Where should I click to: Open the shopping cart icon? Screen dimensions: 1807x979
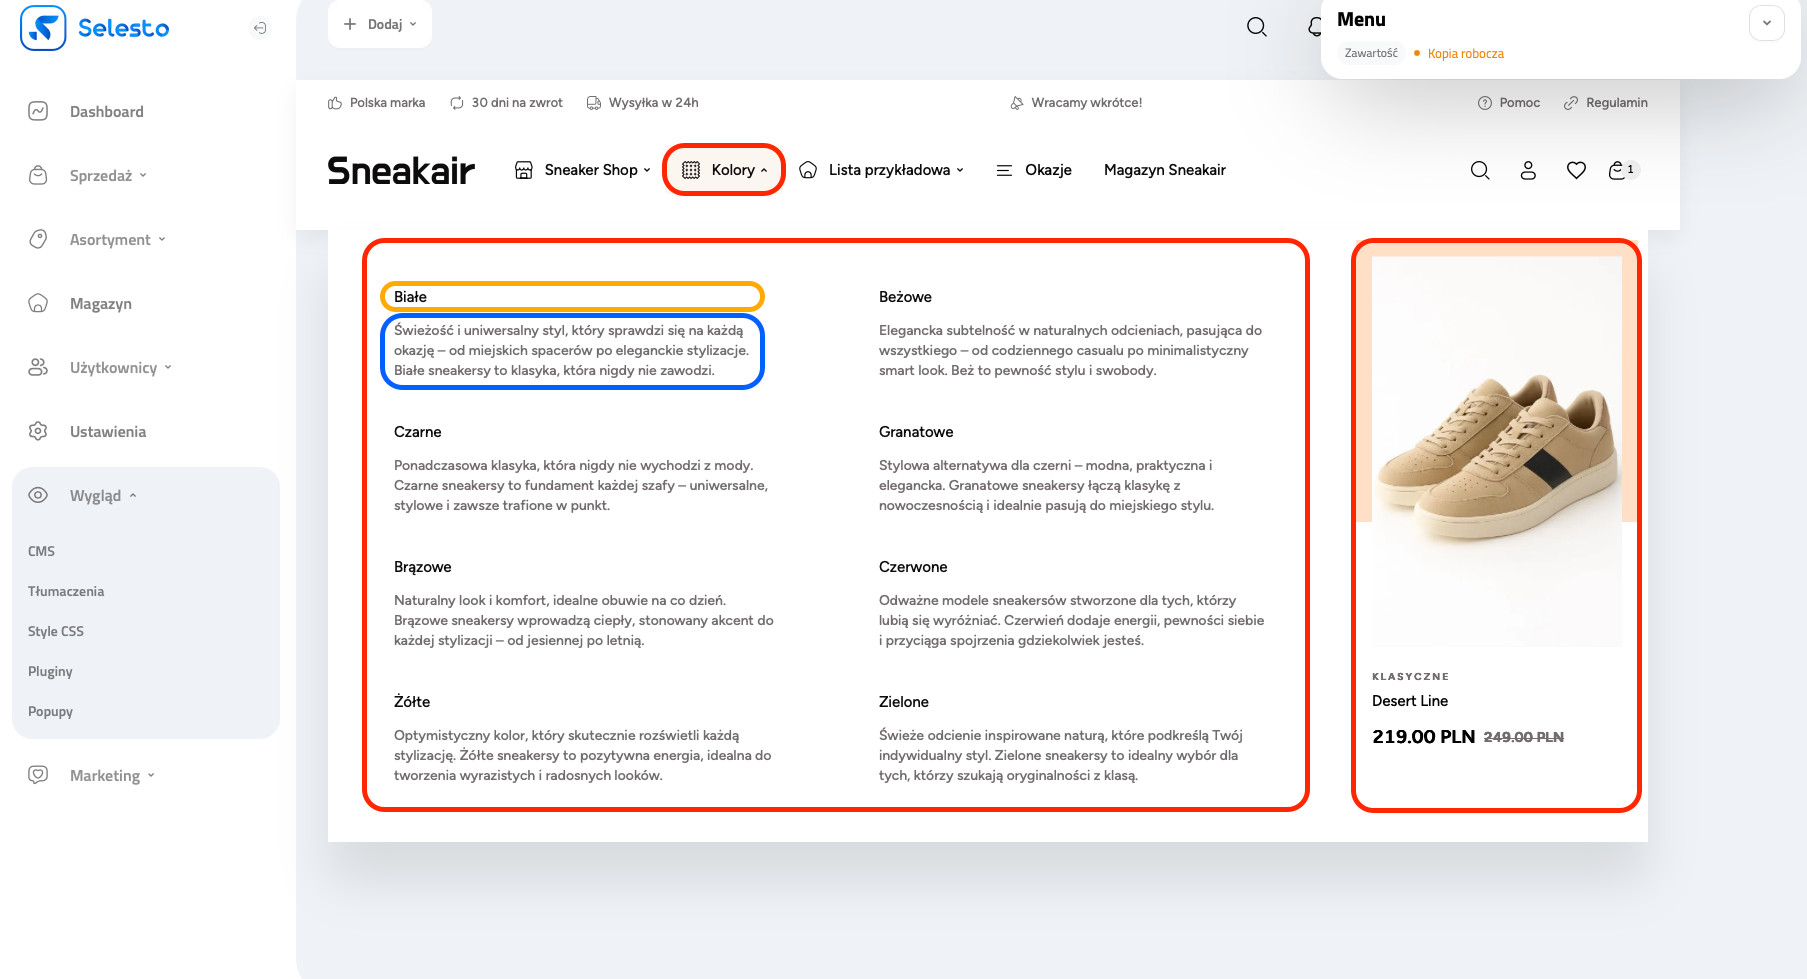[x=1618, y=171]
